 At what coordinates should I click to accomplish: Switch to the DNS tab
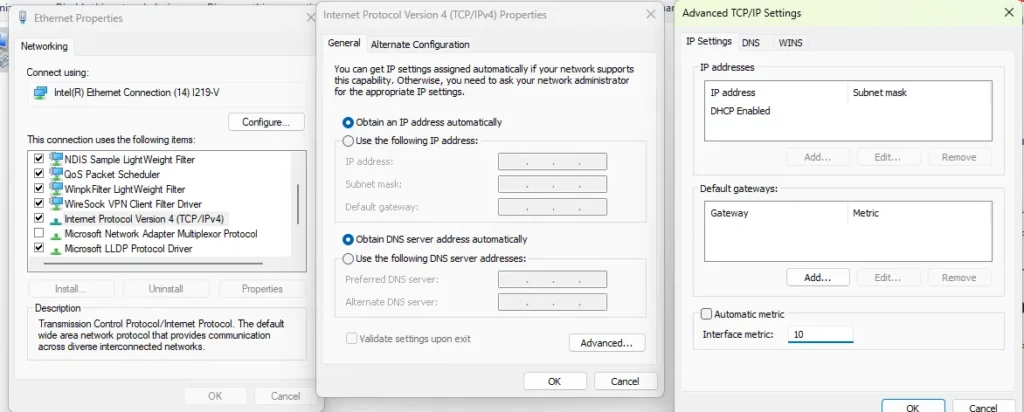[751, 42]
